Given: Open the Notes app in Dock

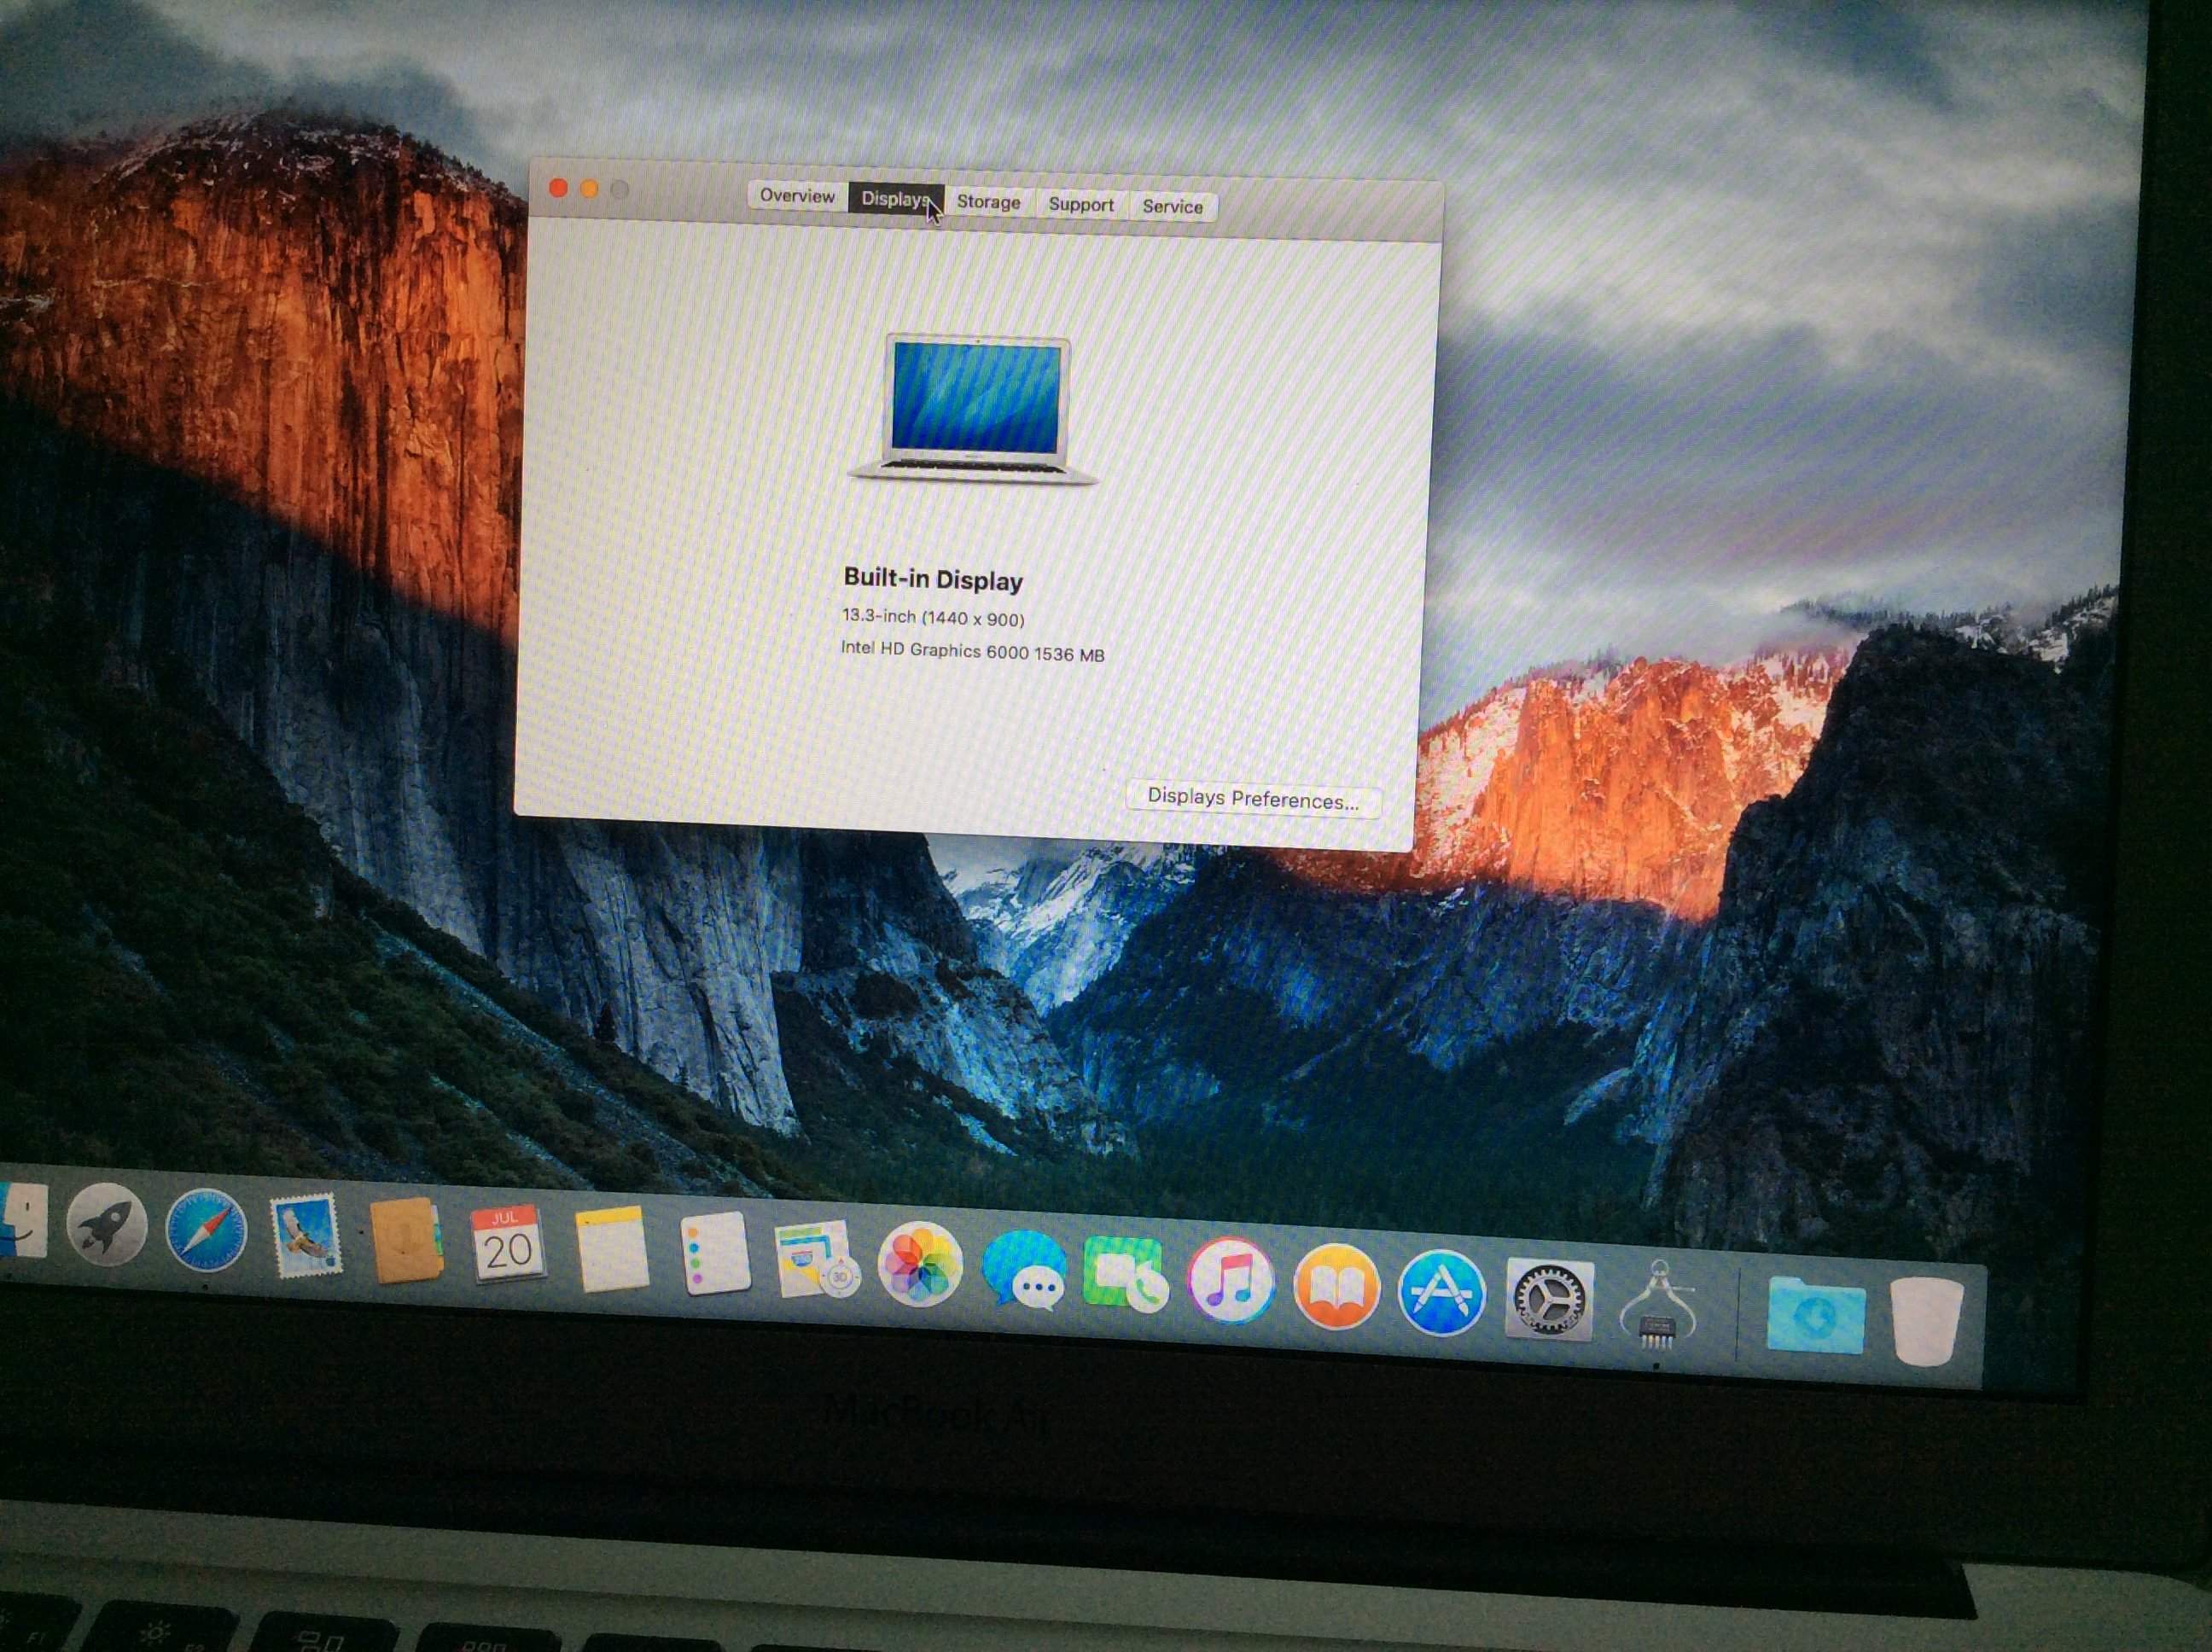Looking at the screenshot, I should pyautogui.click(x=611, y=1249).
